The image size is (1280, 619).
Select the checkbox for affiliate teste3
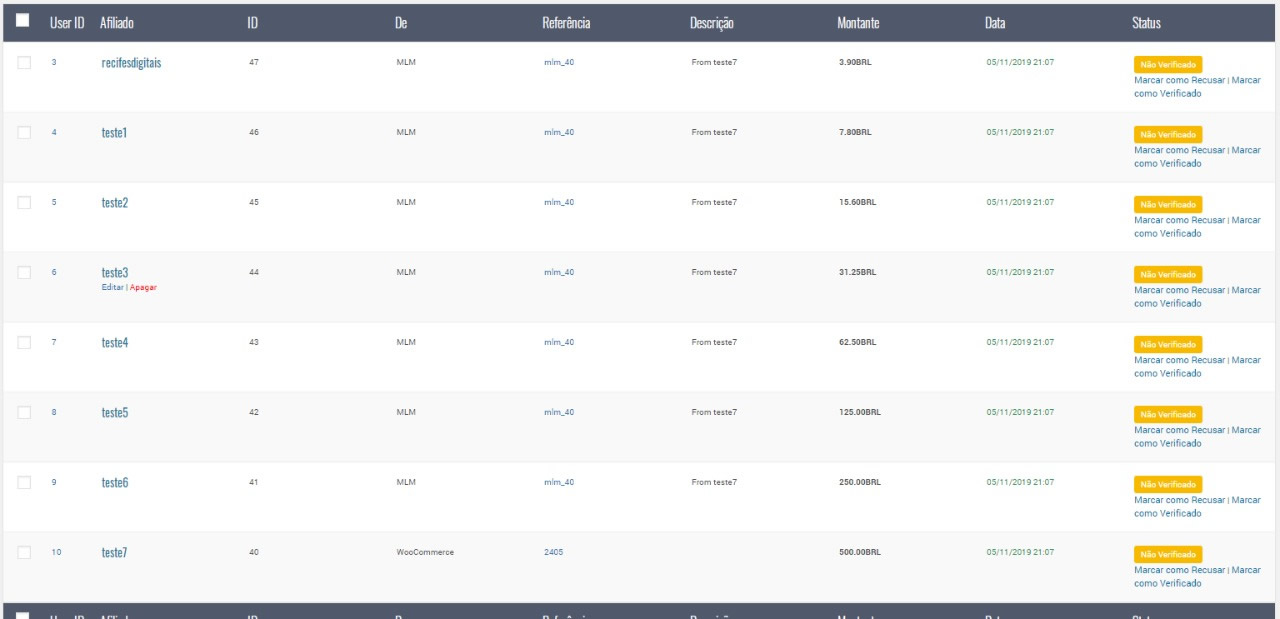pos(25,273)
